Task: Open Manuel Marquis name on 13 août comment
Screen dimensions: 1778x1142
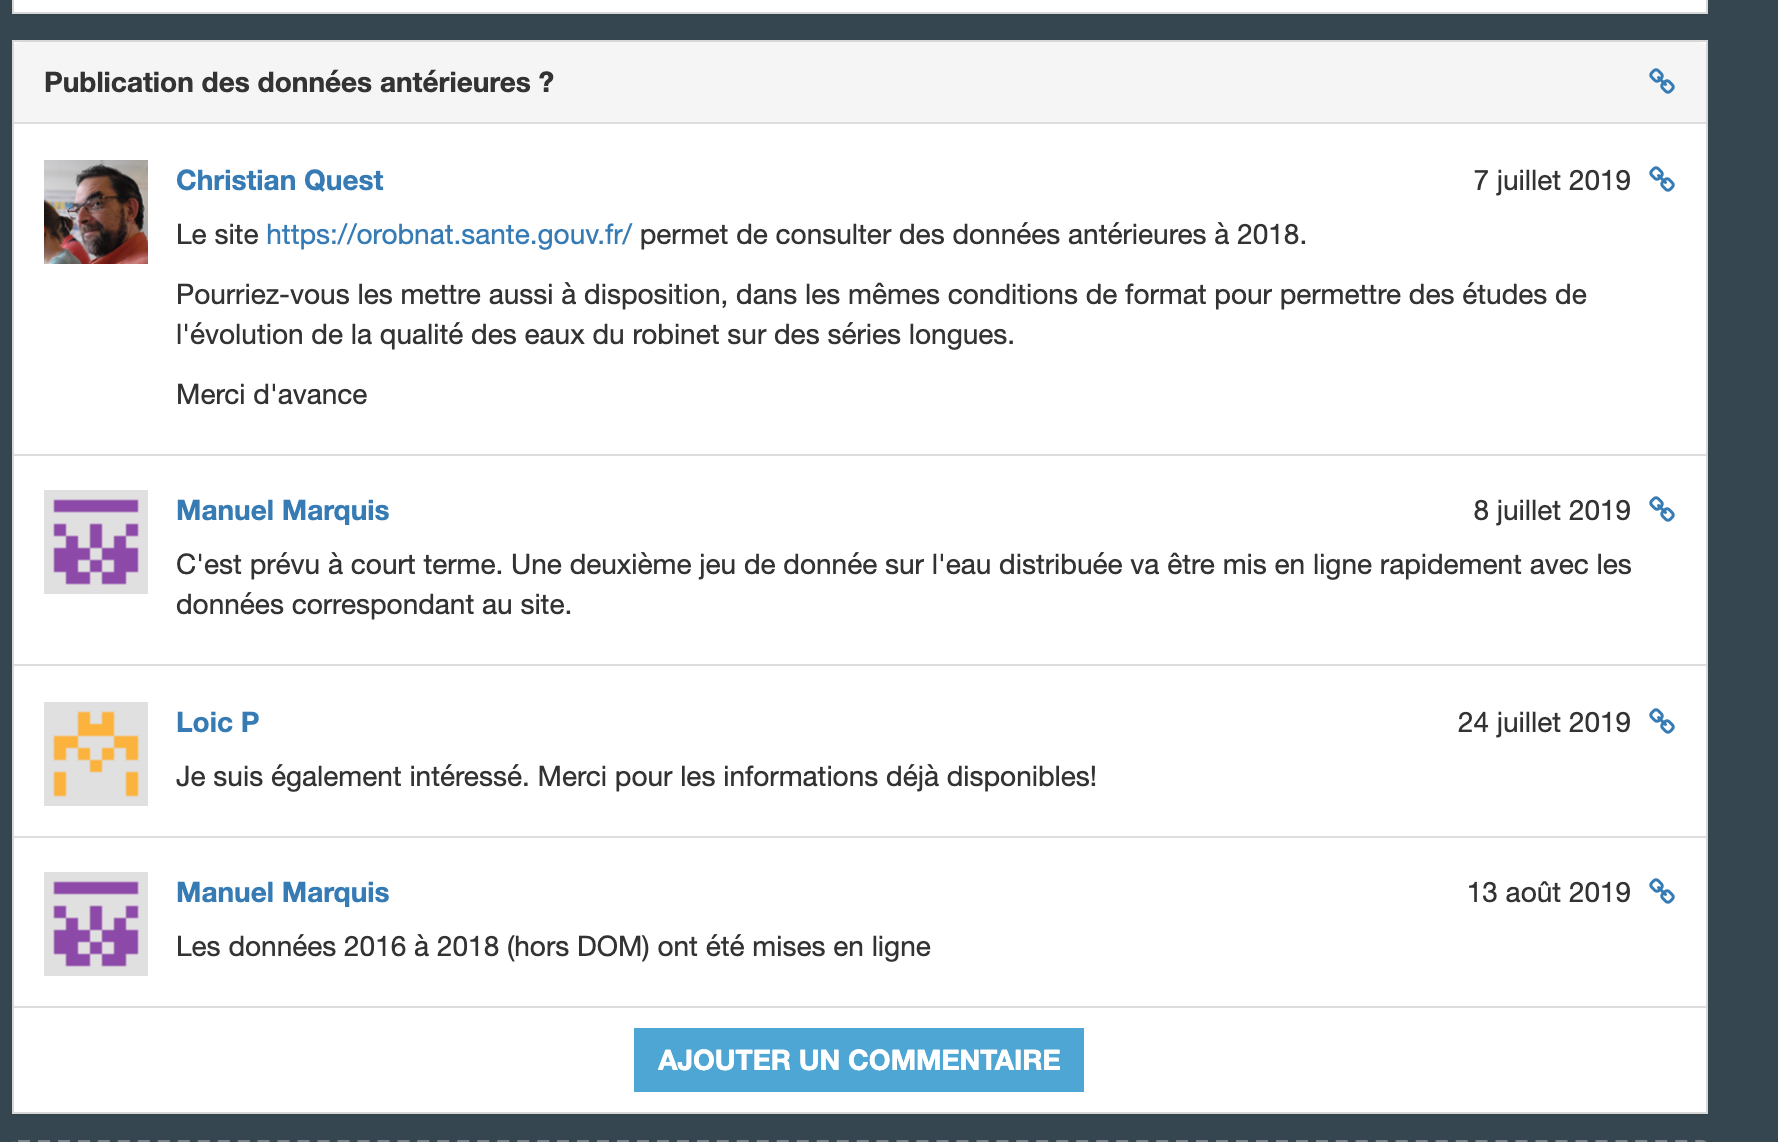Action: 282,892
